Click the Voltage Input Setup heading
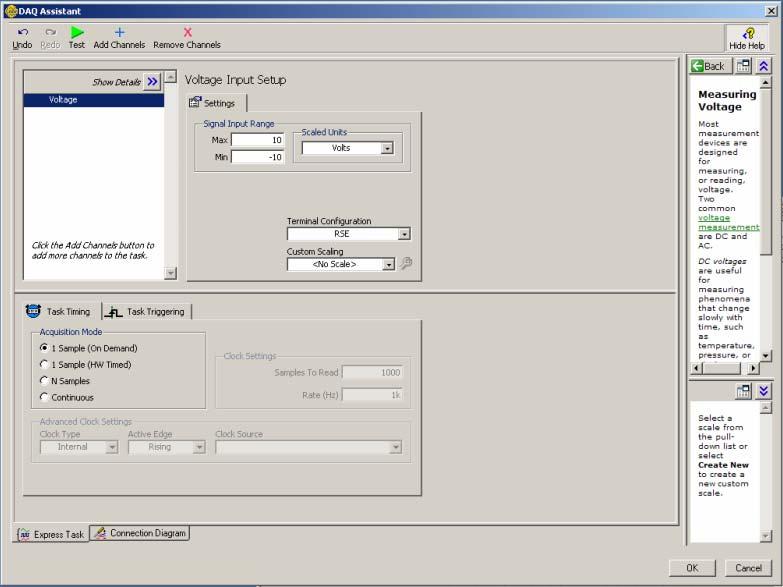Viewport: 783px width, 587px height. (x=235, y=80)
